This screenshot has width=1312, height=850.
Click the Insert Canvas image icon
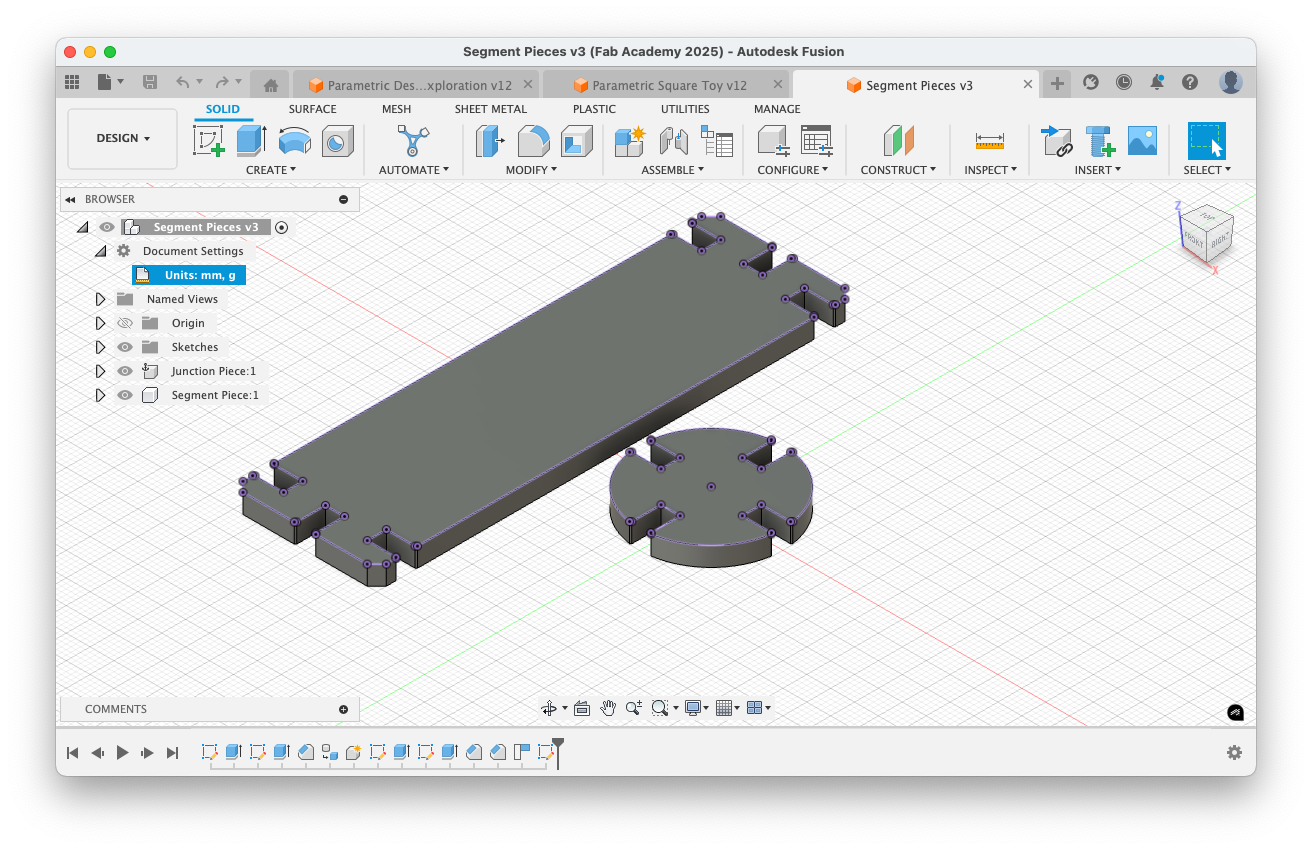(x=1142, y=141)
